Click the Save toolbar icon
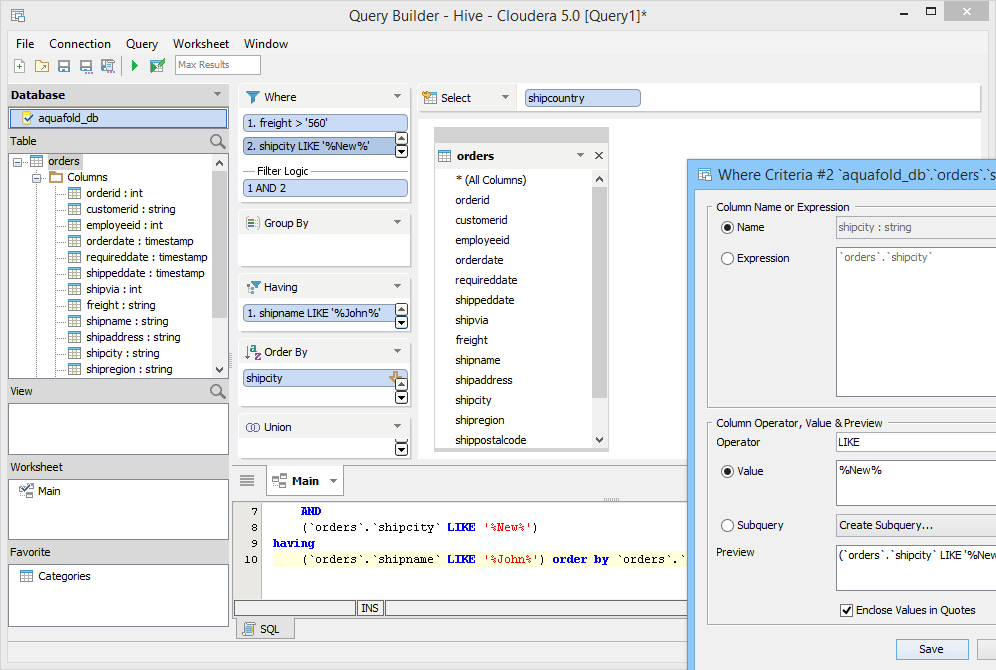Screen dimensions: 996x670 [64, 65]
